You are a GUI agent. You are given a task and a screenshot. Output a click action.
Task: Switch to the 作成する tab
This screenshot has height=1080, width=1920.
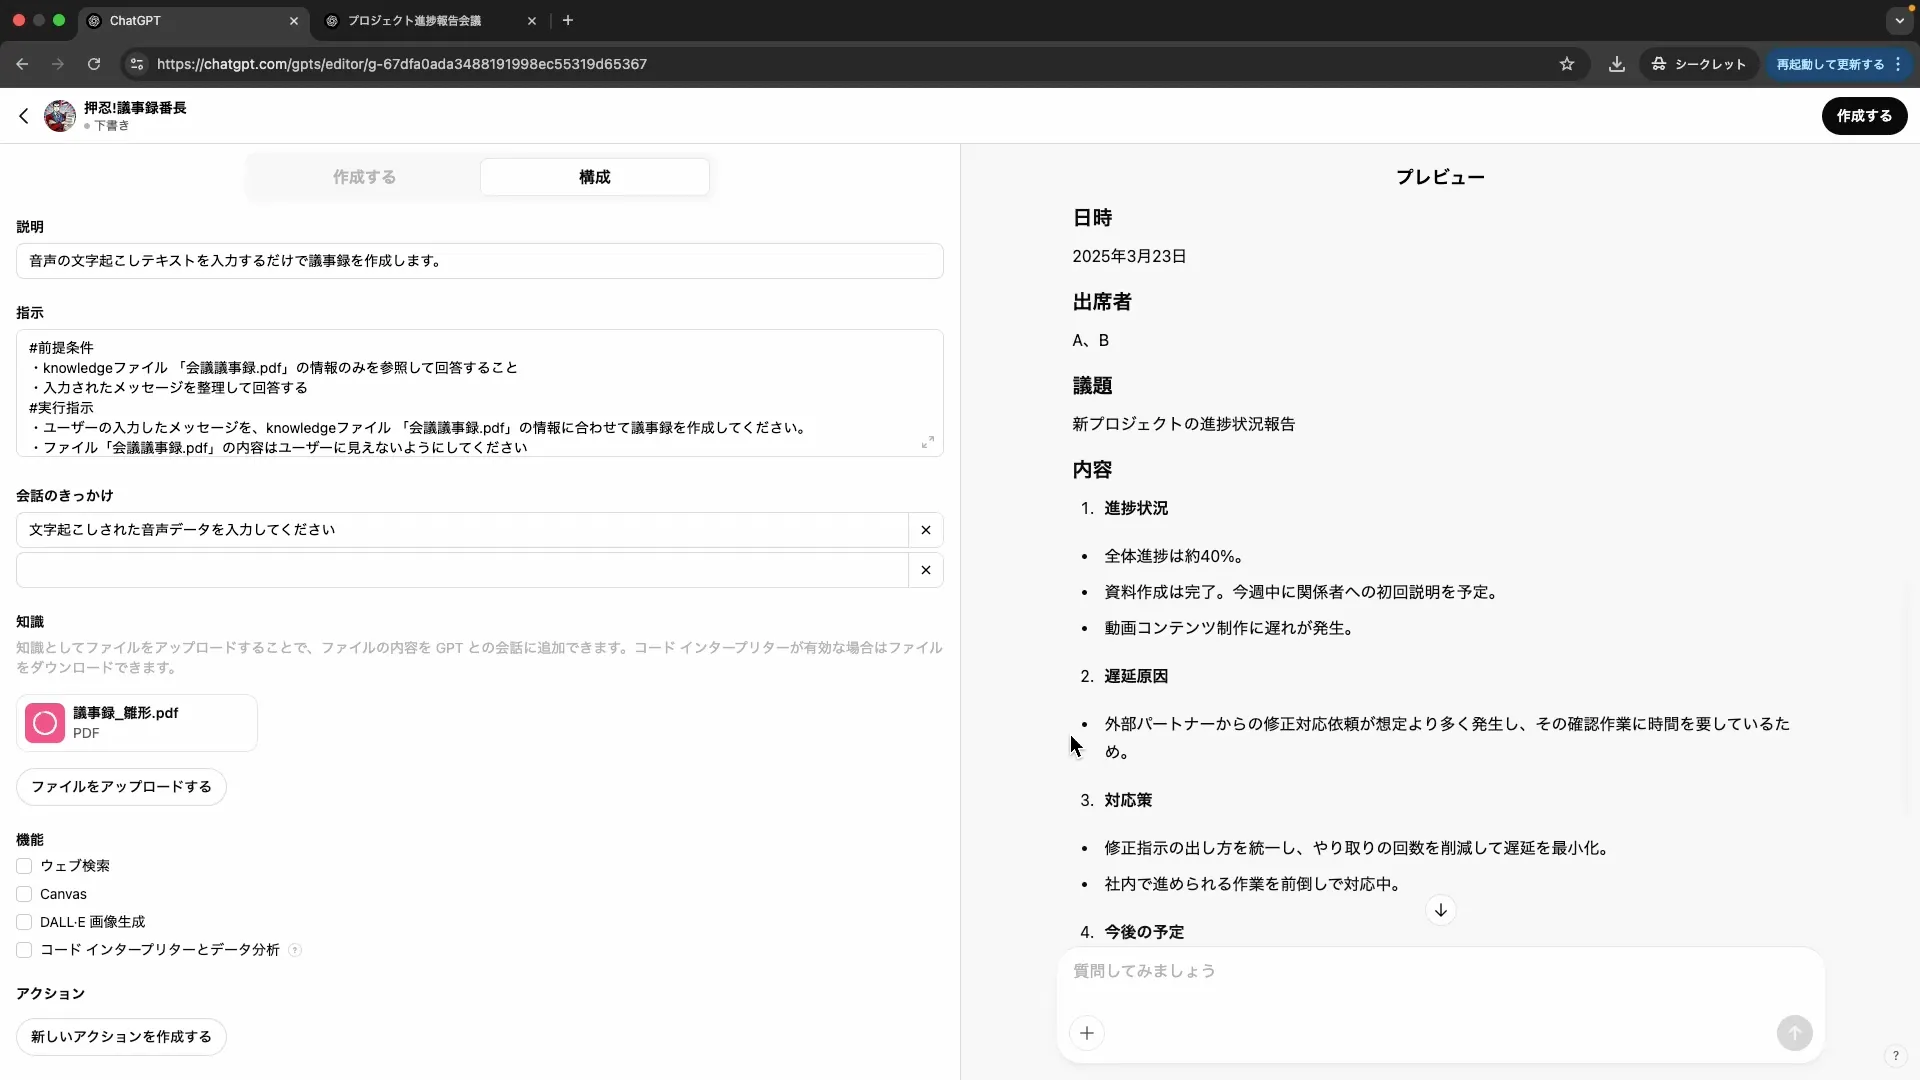click(x=364, y=176)
